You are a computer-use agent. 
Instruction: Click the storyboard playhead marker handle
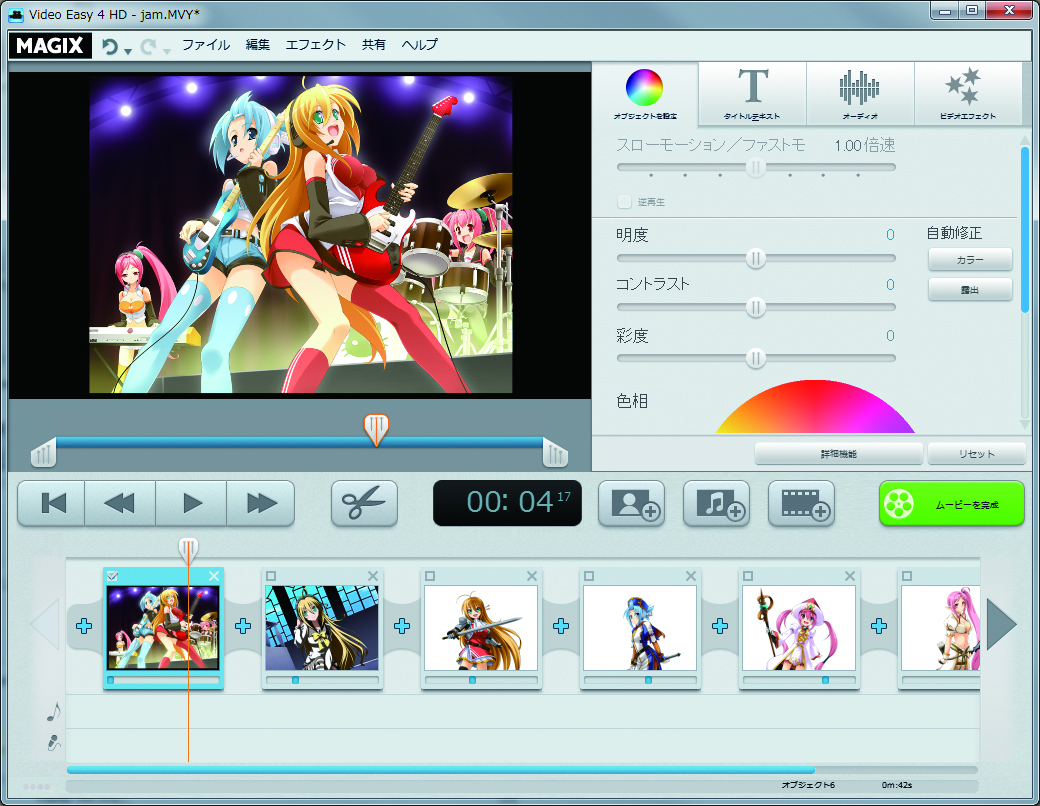coord(188,550)
